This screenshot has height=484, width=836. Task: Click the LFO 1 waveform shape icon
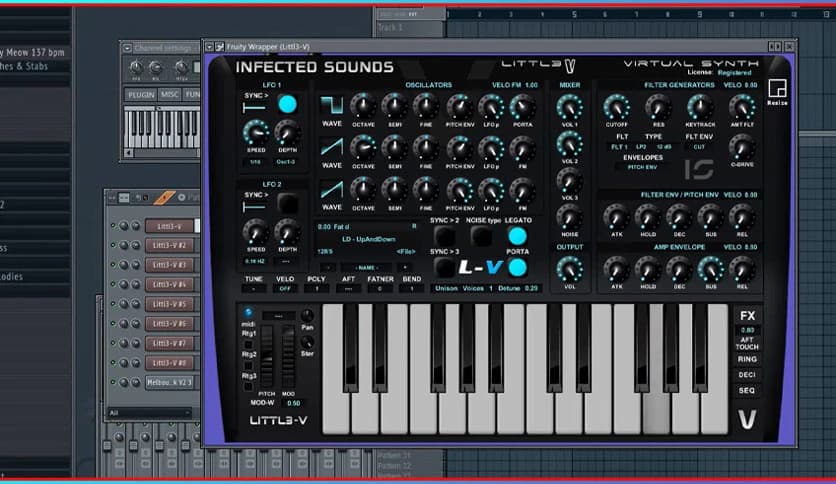pyautogui.click(x=254, y=108)
